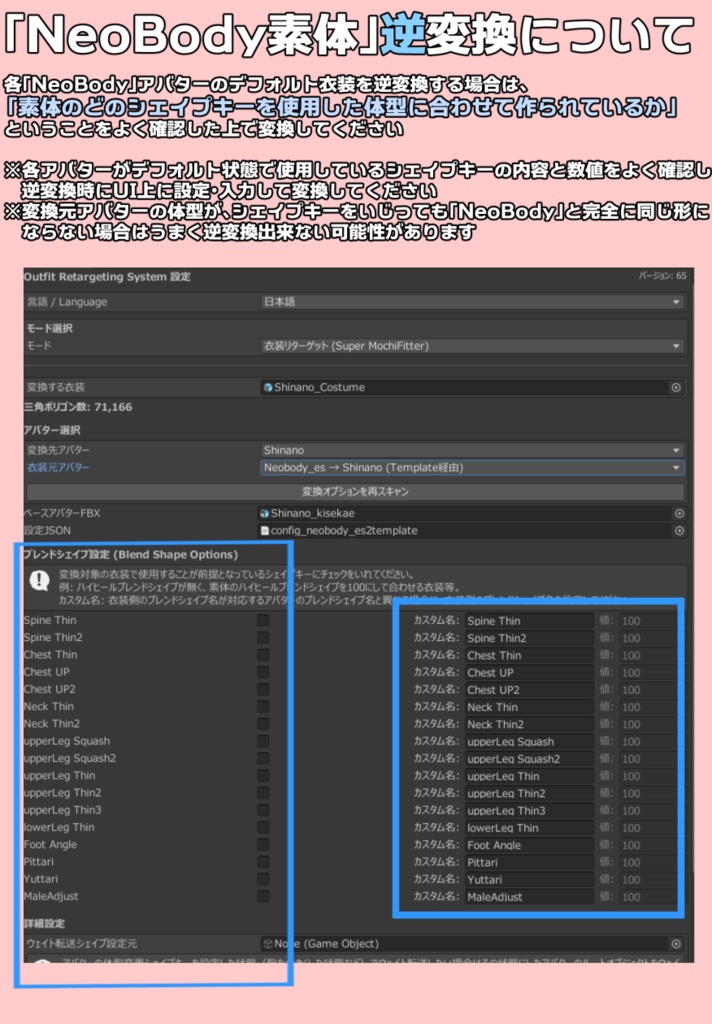Image resolution: width=712 pixels, height=1024 pixels.
Task: Click the Outfit Retargeting System 設定 title
Action: click(x=107, y=277)
